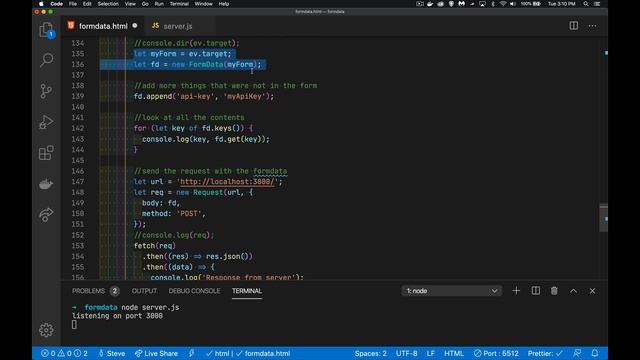Open terminal selector dropdown '1: node'
This screenshot has height=360, width=640.
pyautogui.click(x=451, y=291)
